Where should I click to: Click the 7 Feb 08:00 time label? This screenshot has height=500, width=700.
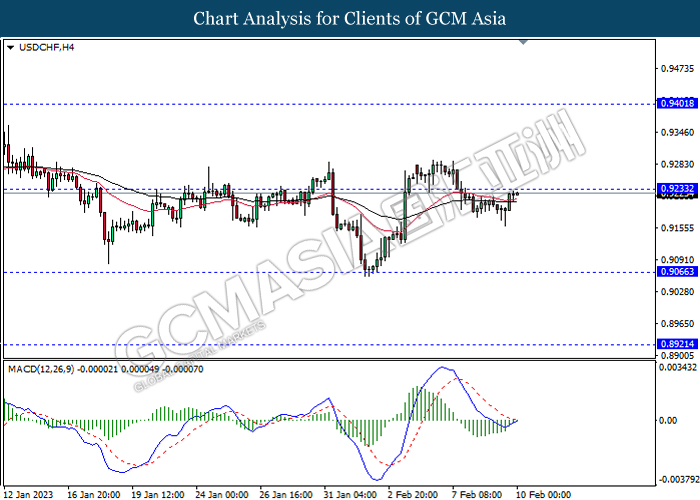click(x=477, y=495)
